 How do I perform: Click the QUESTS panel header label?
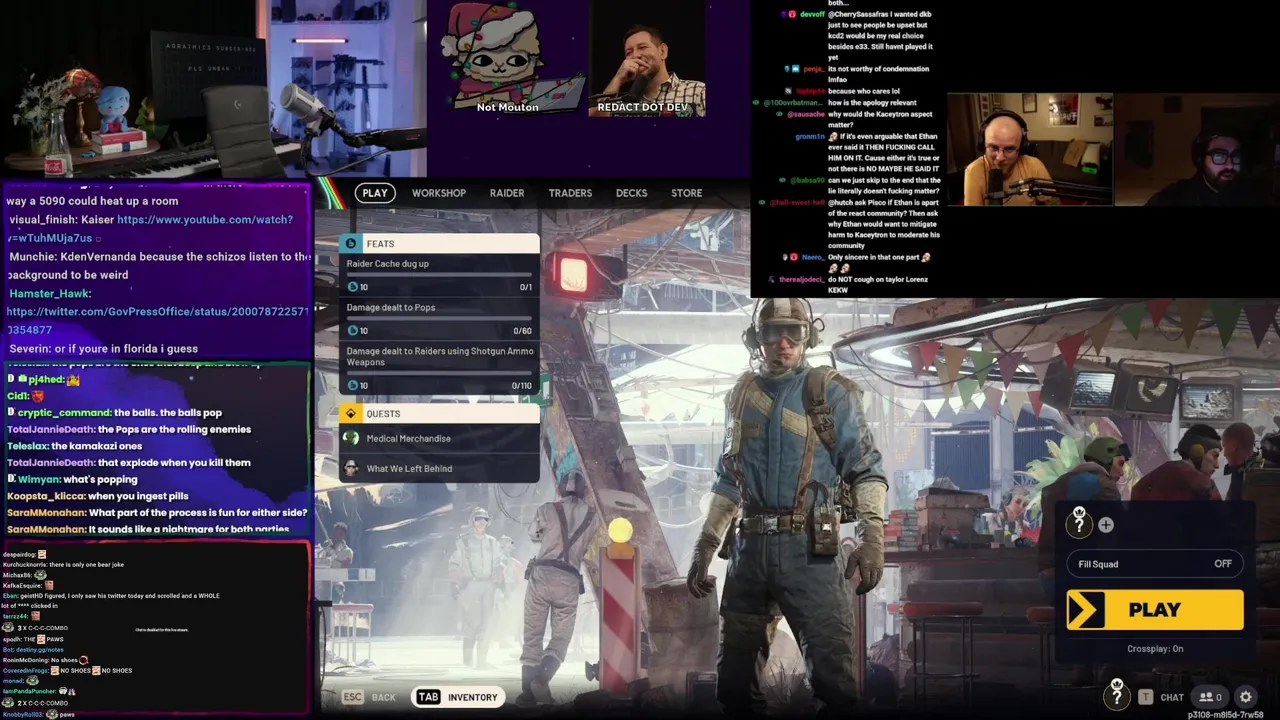point(383,414)
